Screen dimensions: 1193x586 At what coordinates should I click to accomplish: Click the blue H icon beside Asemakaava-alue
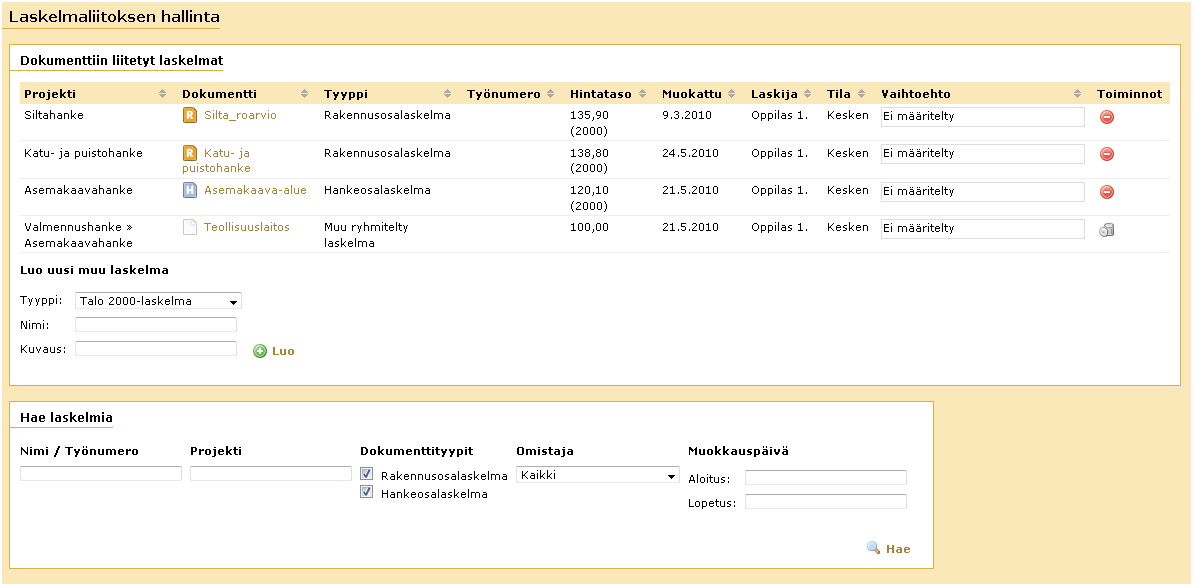190,190
